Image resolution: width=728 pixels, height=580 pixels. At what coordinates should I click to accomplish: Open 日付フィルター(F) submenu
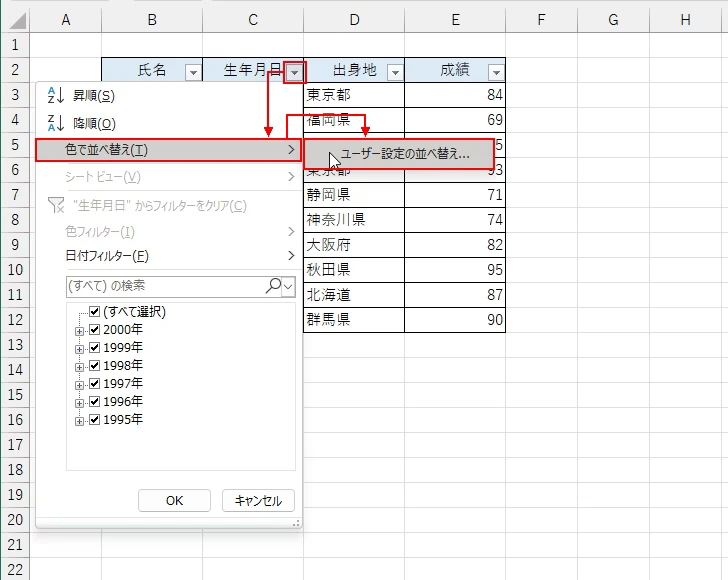pos(169,256)
